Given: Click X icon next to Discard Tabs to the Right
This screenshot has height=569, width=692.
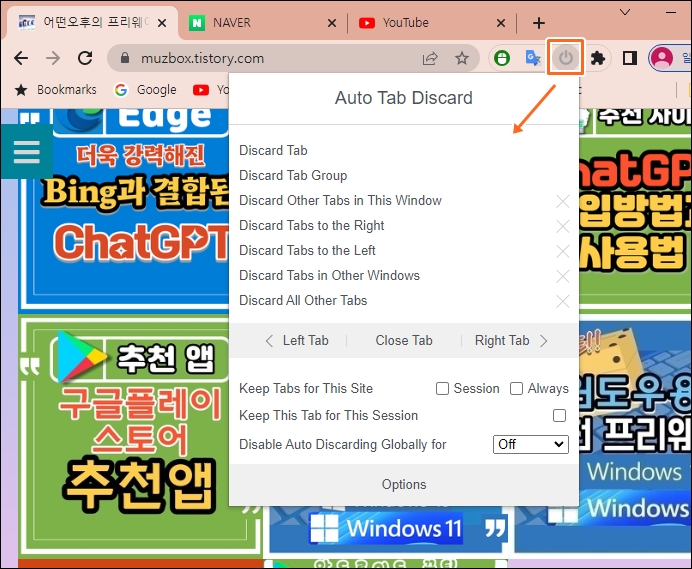Looking at the screenshot, I should [563, 226].
